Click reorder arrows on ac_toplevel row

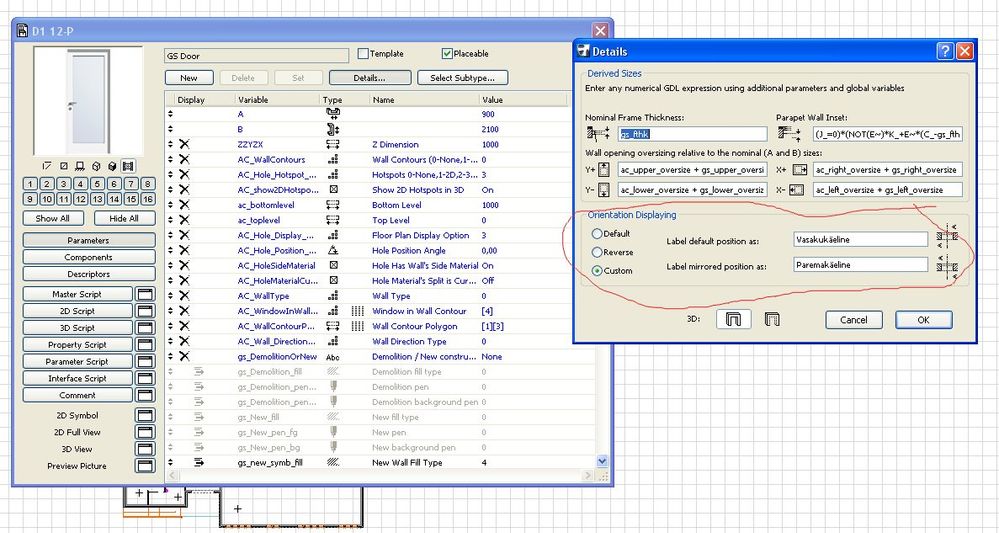[170, 220]
